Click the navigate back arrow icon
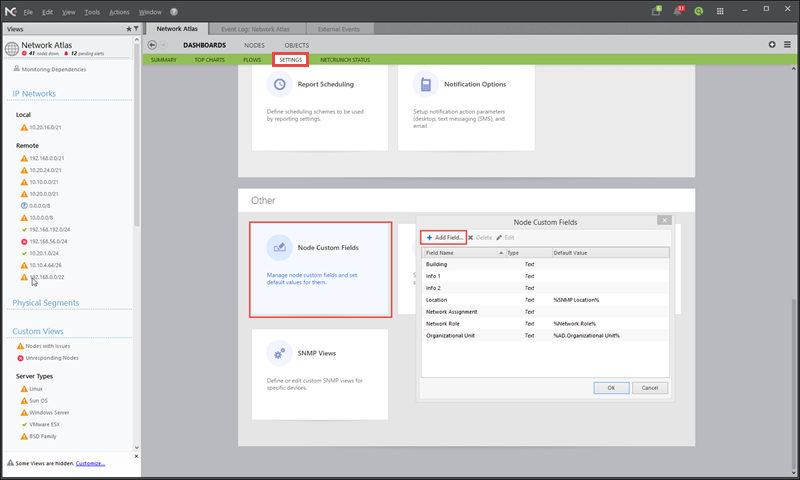Image resolution: width=800 pixels, height=480 pixels. click(153, 45)
